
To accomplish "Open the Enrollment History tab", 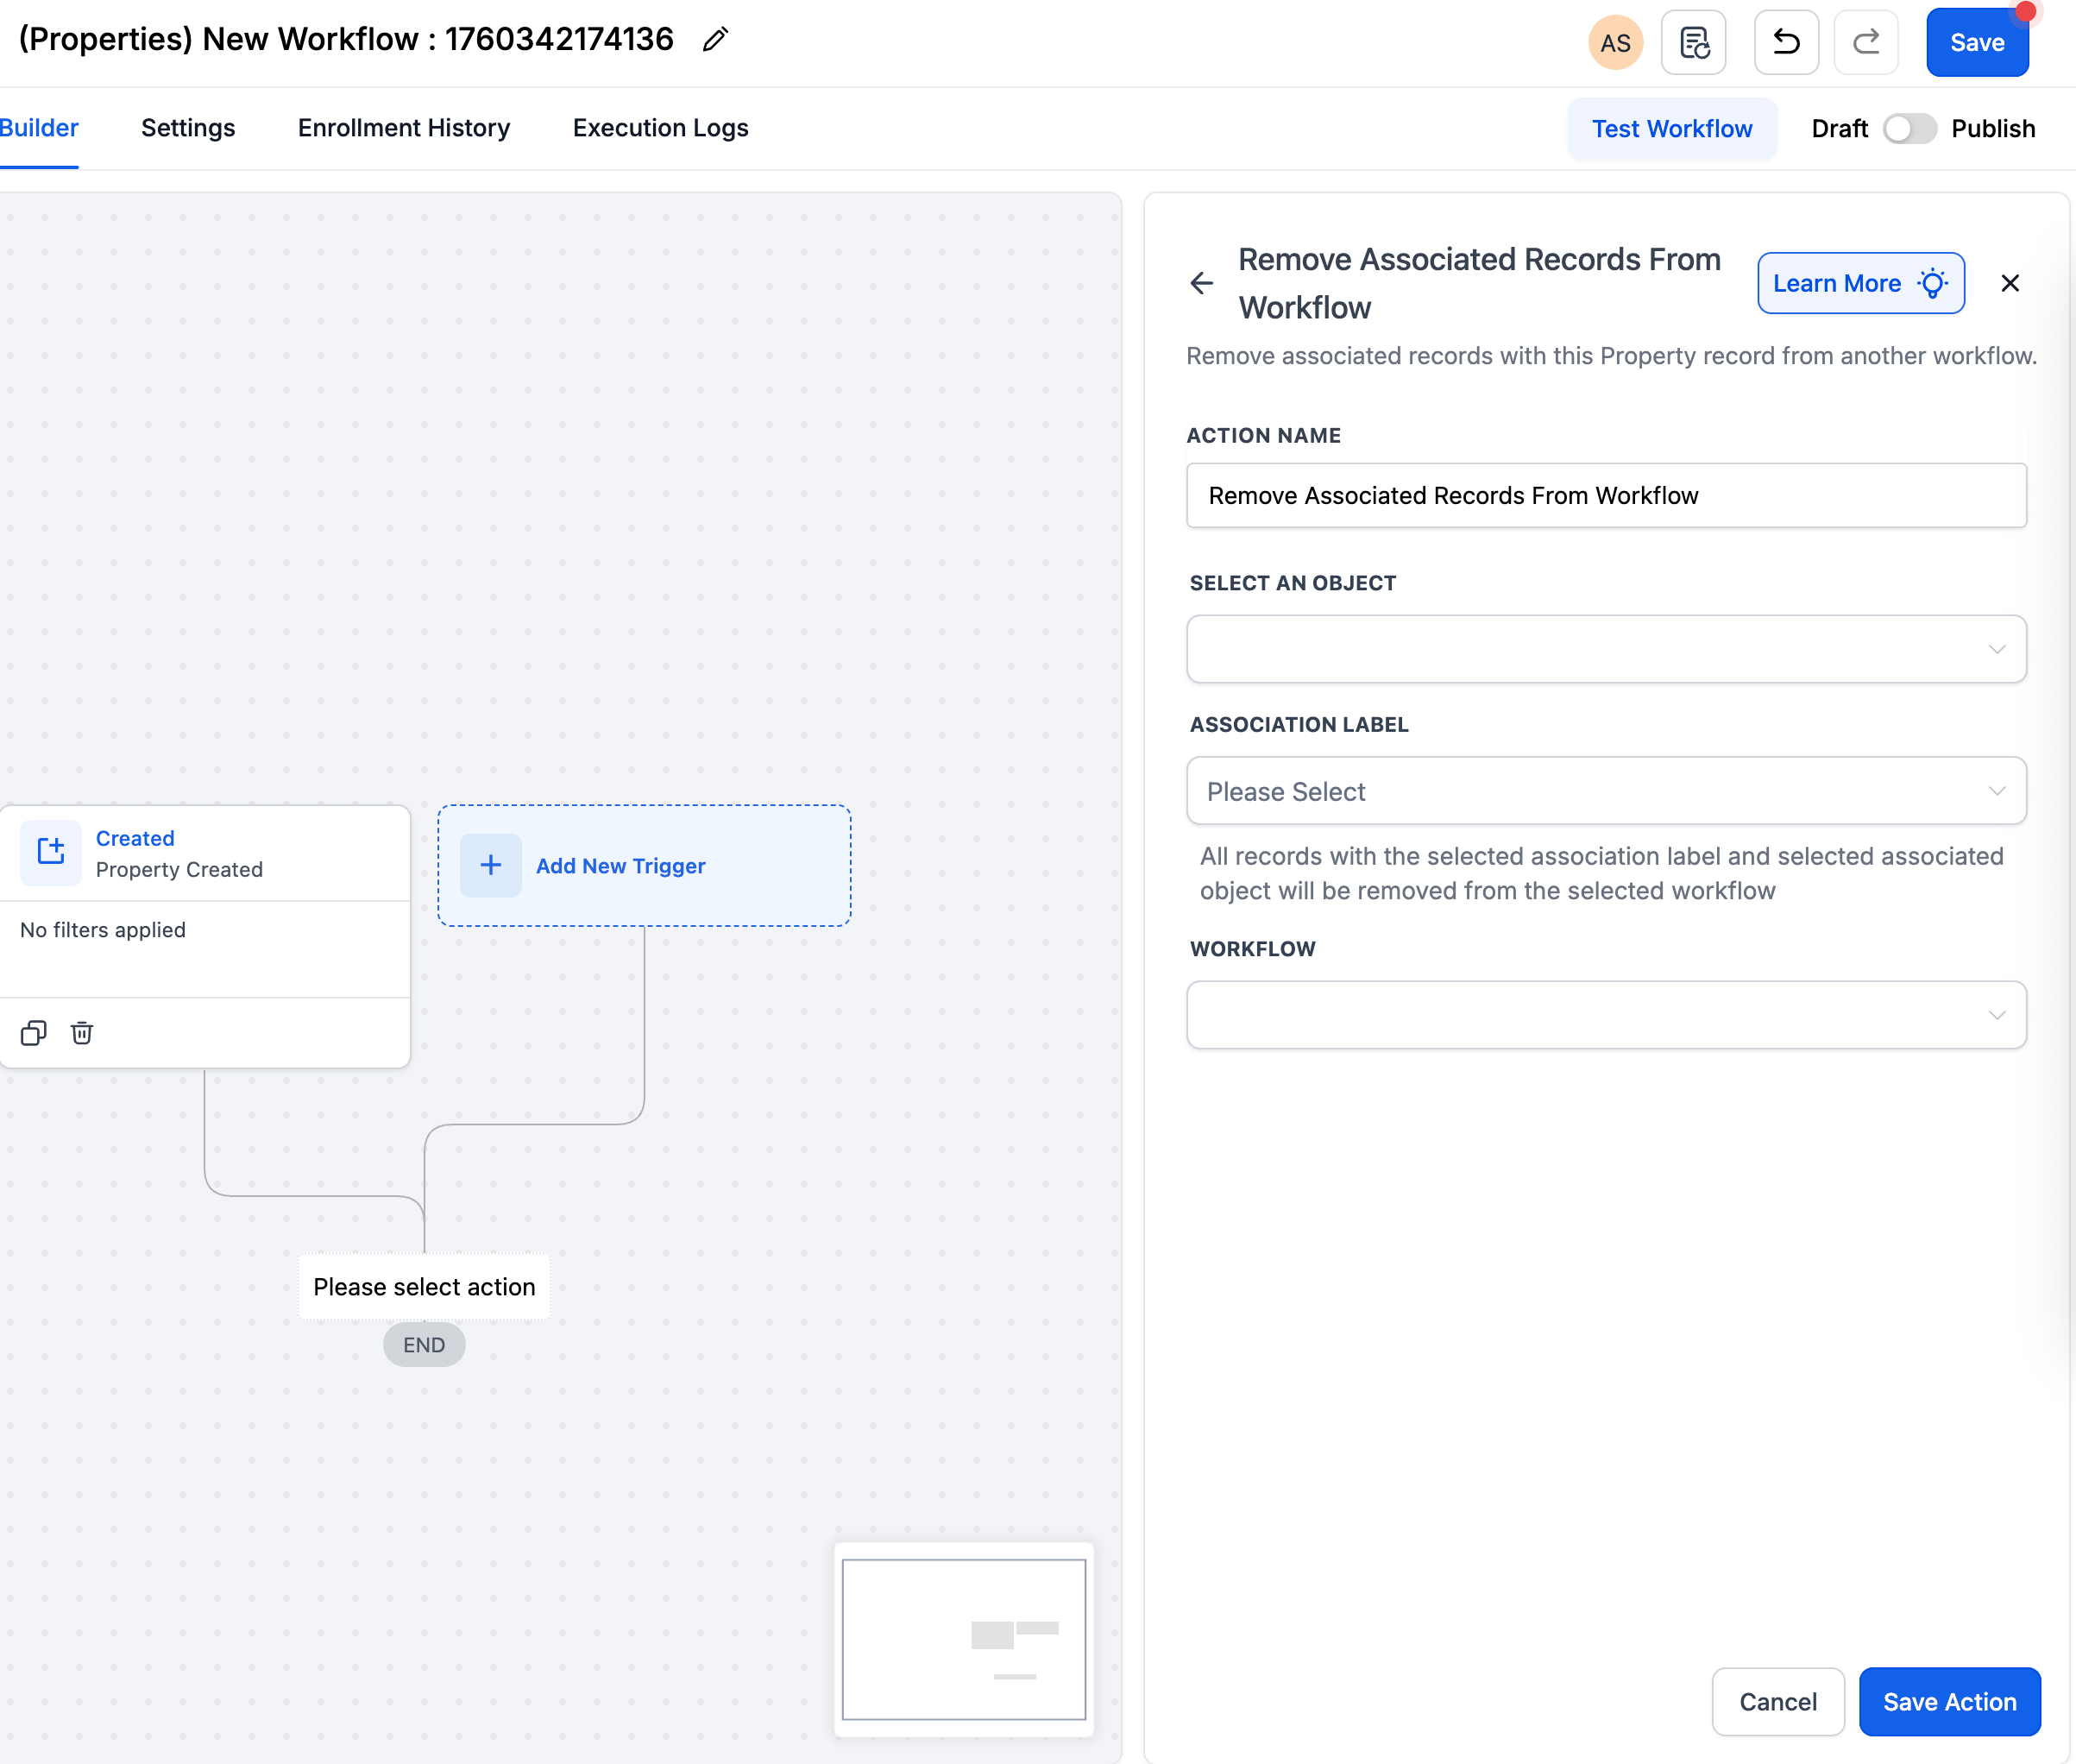I will click(x=404, y=128).
